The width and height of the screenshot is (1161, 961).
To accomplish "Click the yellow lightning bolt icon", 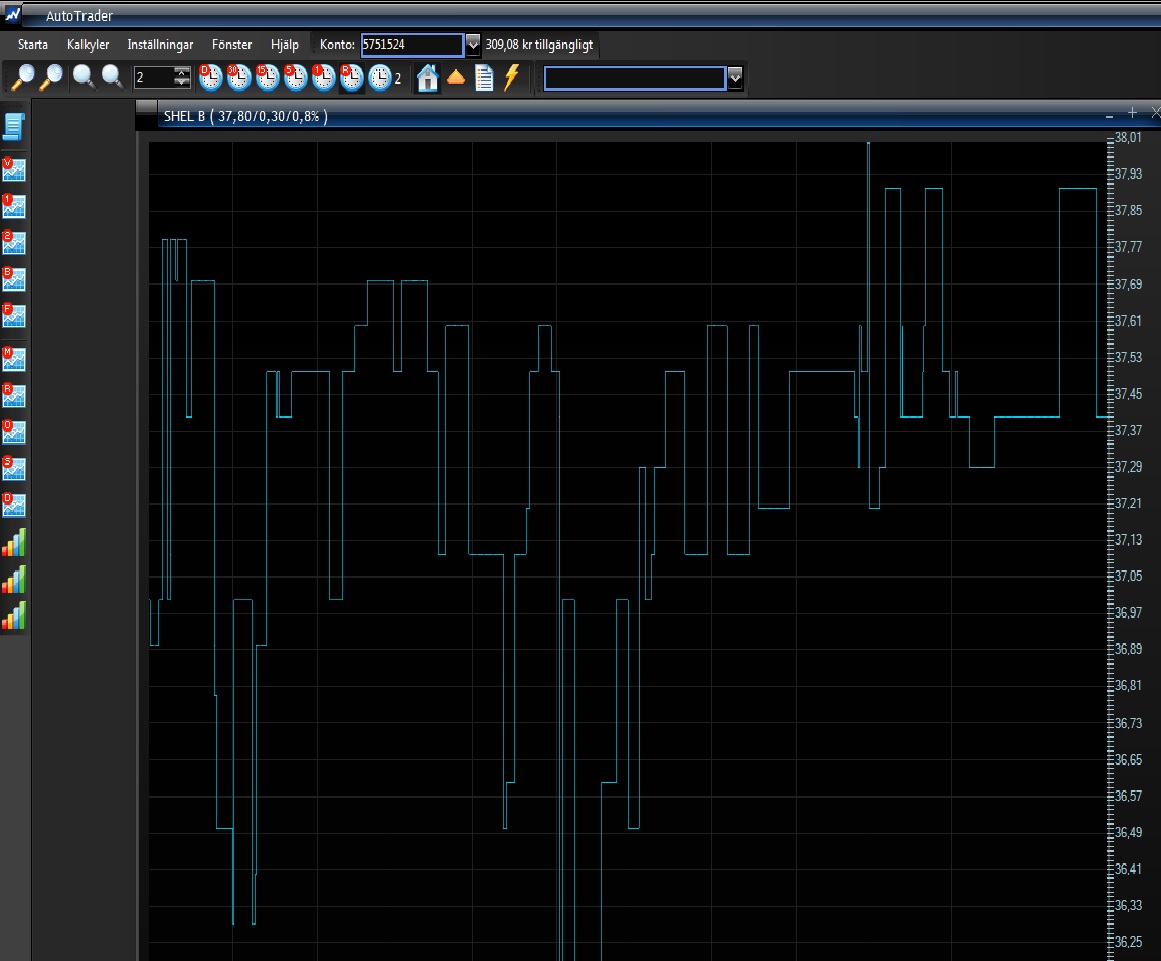I will [512, 78].
